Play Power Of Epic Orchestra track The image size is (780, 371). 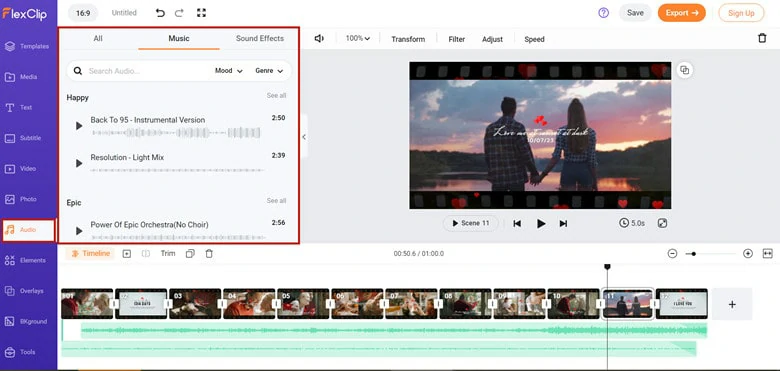79,230
